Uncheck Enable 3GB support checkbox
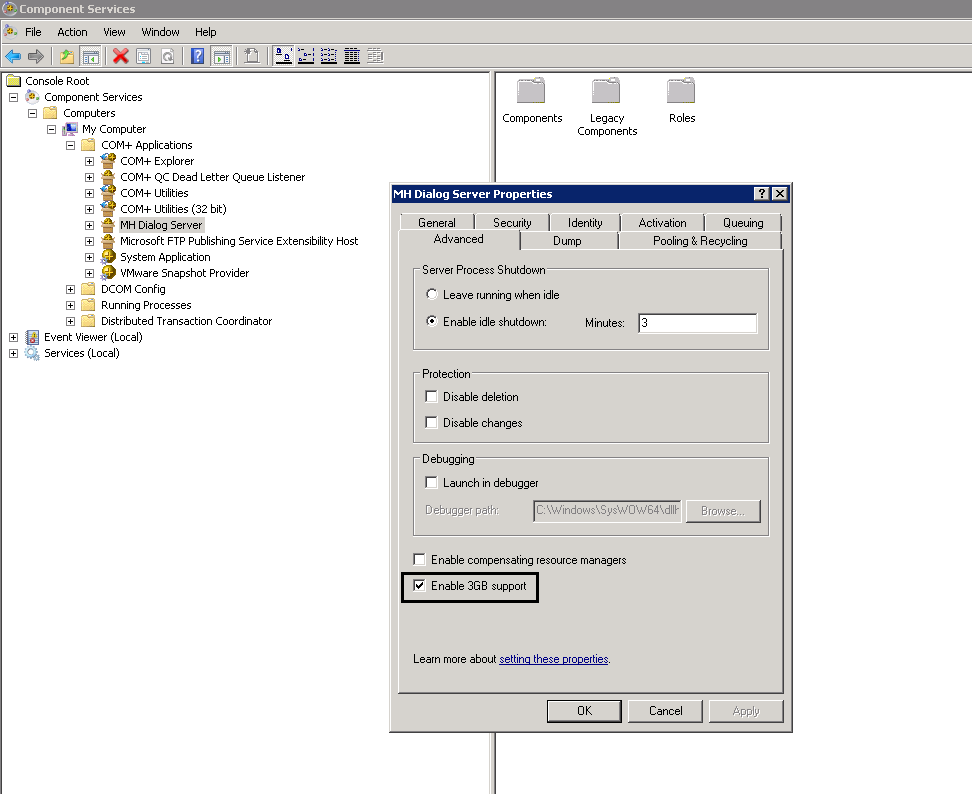The width and height of the screenshot is (972, 794). 420,586
